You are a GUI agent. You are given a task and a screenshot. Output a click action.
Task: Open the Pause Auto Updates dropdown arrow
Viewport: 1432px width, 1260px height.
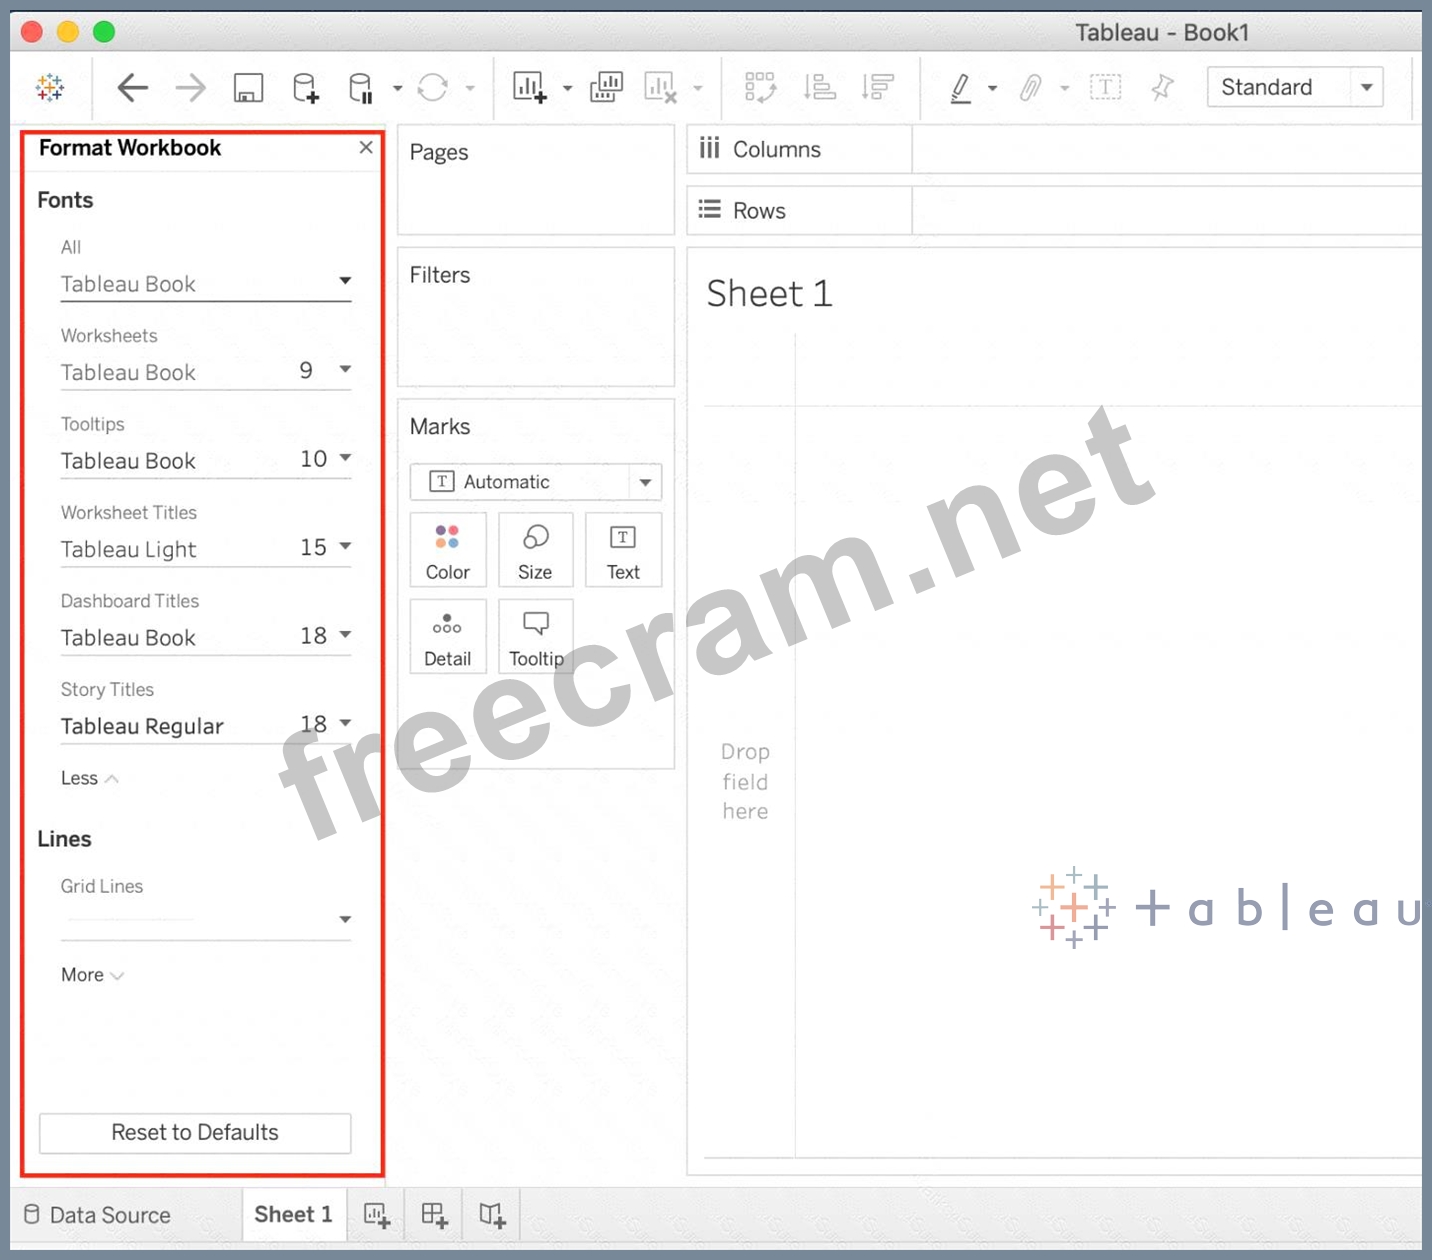[x=397, y=88]
